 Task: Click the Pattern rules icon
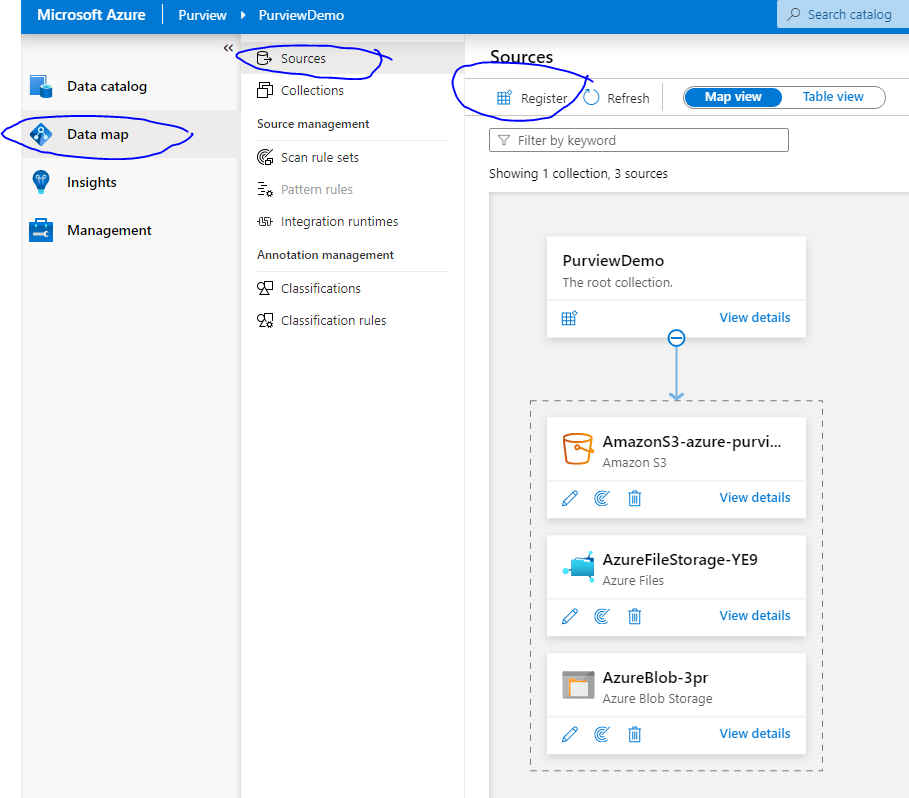pos(265,190)
